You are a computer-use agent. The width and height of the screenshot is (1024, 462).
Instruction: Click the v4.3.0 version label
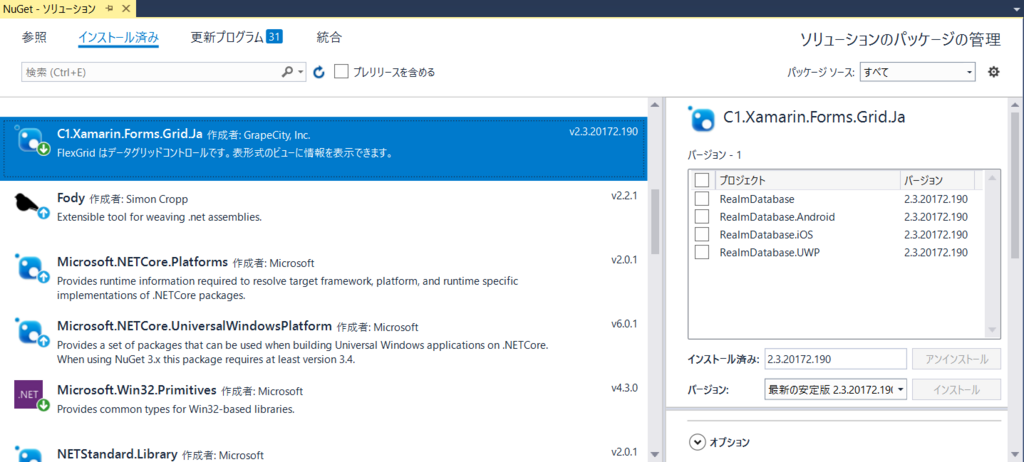pos(624,388)
